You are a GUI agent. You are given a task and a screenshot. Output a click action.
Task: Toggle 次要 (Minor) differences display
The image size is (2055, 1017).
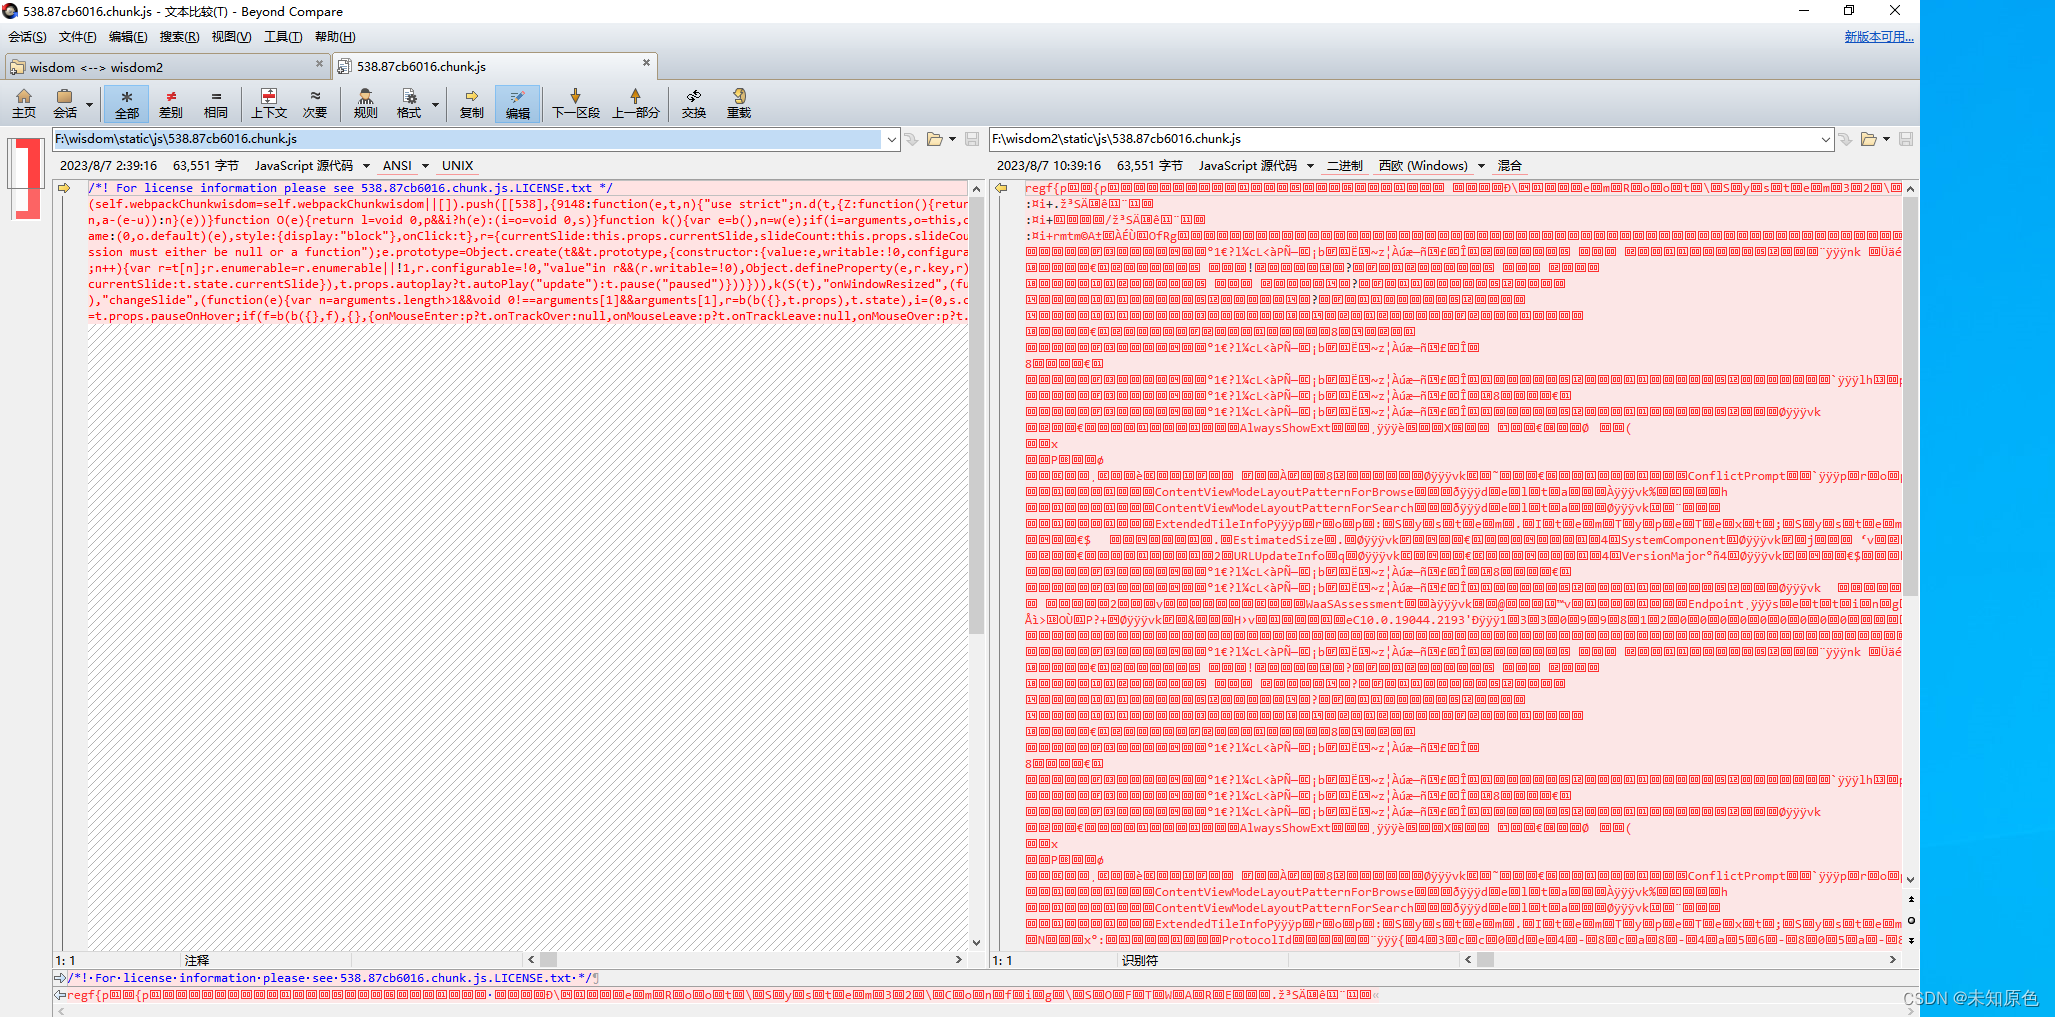tap(315, 103)
